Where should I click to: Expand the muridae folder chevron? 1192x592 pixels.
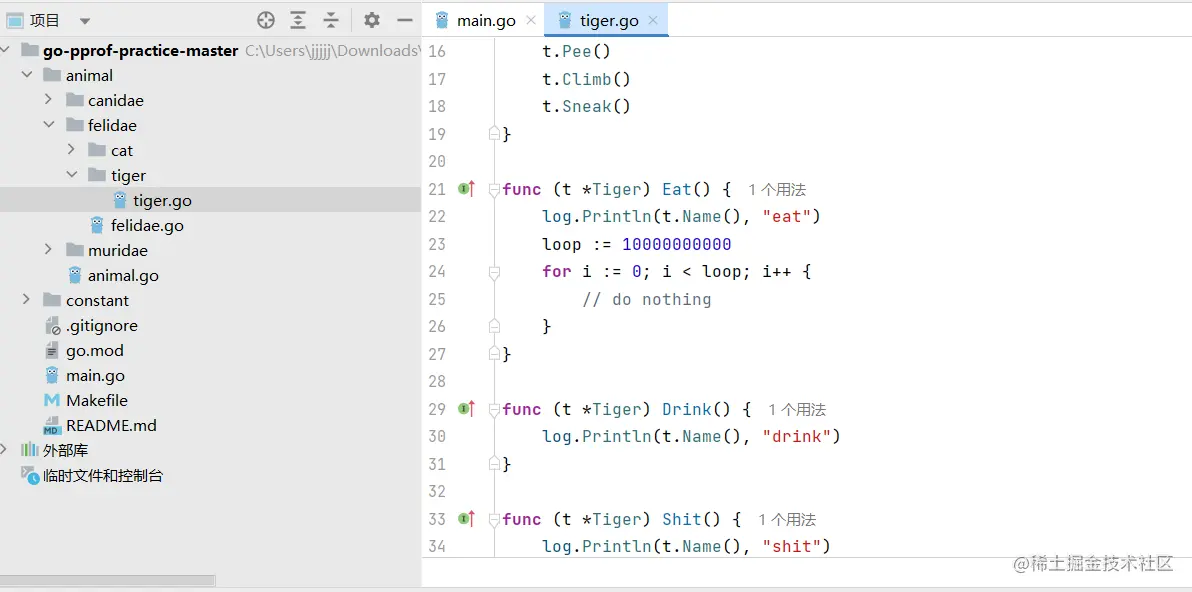pos(49,250)
